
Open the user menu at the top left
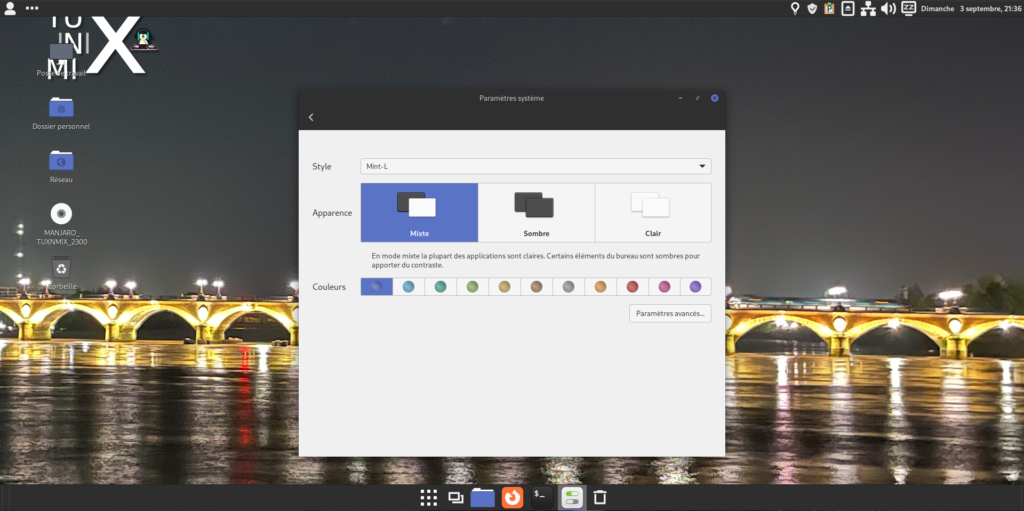pyautogui.click(x=11, y=9)
